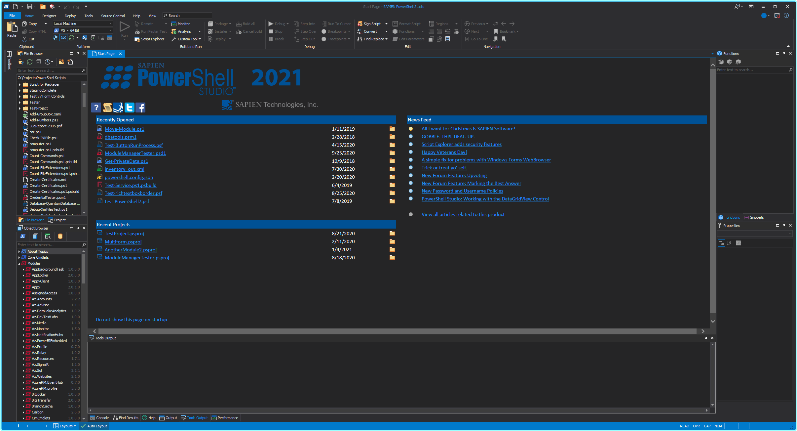Click the Toolbox vertical tab at left edge
Image resolution: width=797 pixels, height=431 pixels.
[x=9, y=60]
